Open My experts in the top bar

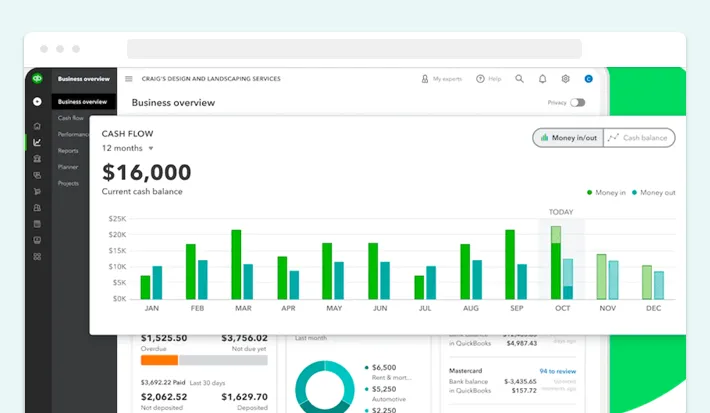[x=441, y=79]
